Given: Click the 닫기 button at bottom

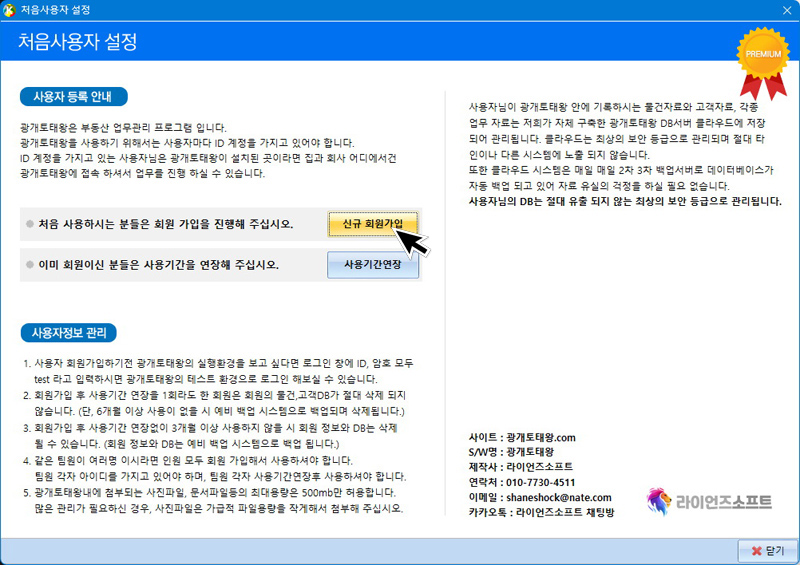Looking at the screenshot, I should coord(767,551).
